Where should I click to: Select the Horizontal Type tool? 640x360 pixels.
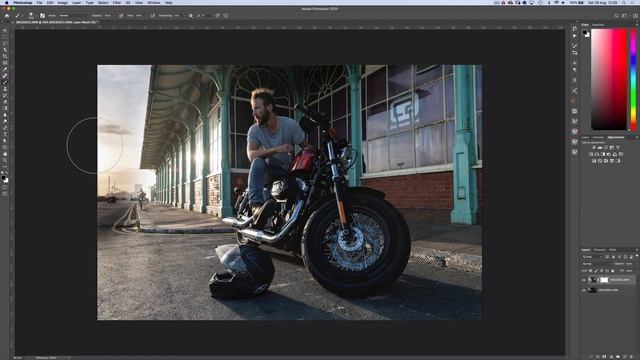click(x=5, y=133)
